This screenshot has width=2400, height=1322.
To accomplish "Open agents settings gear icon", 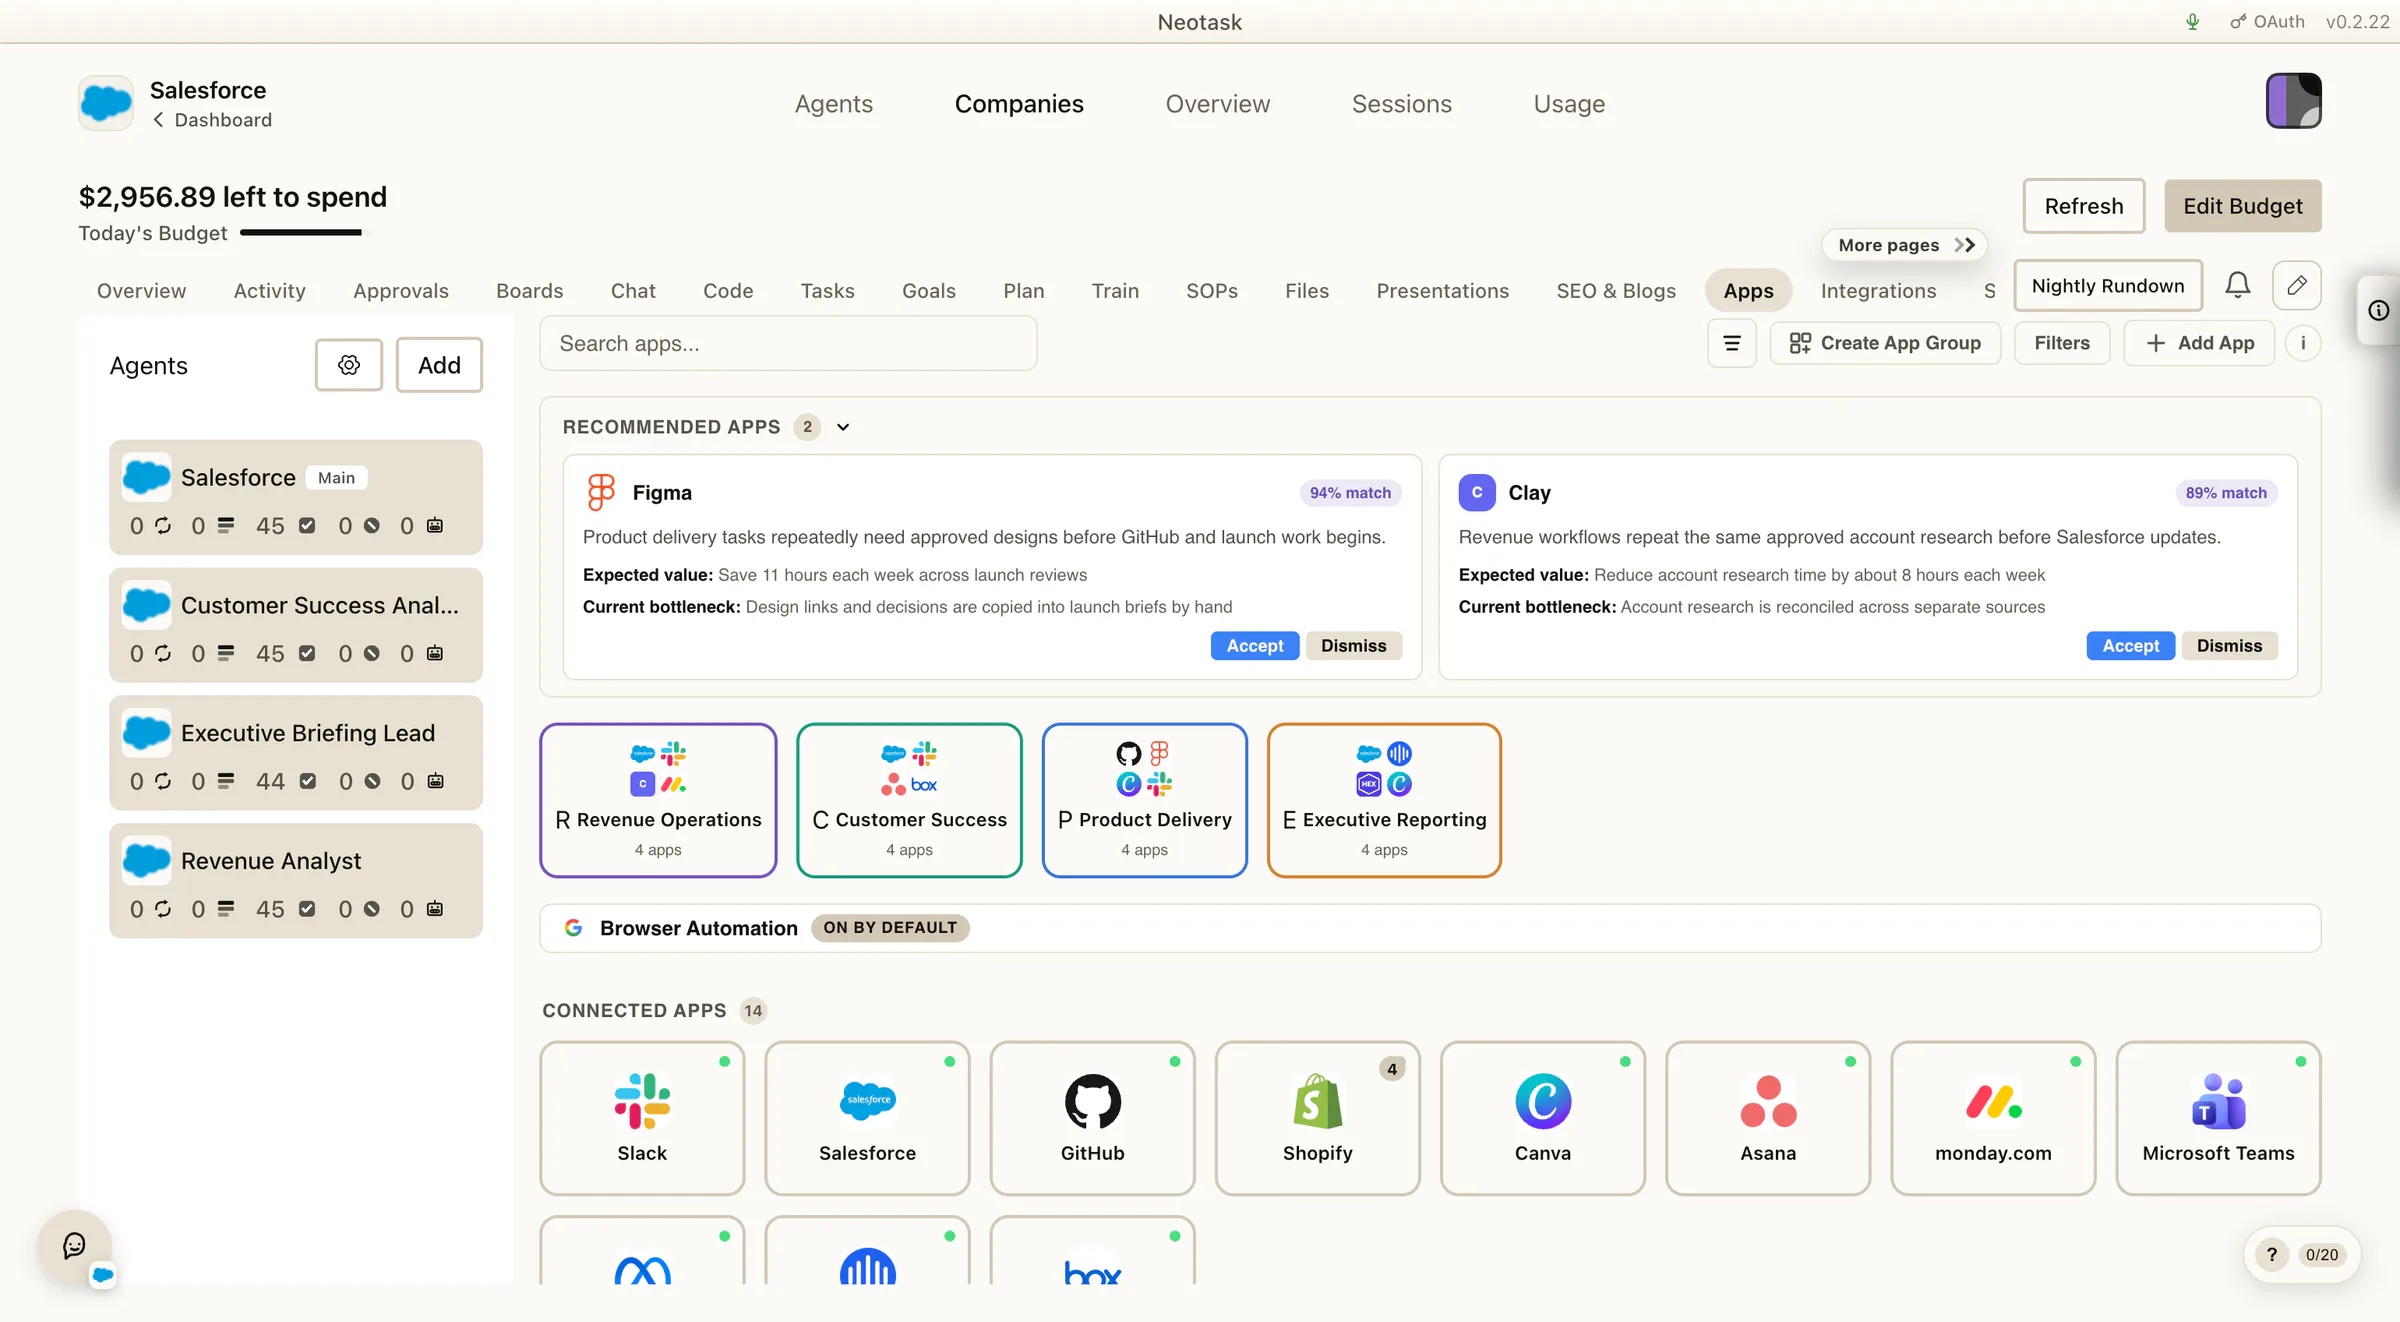I will (x=348, y=365).
